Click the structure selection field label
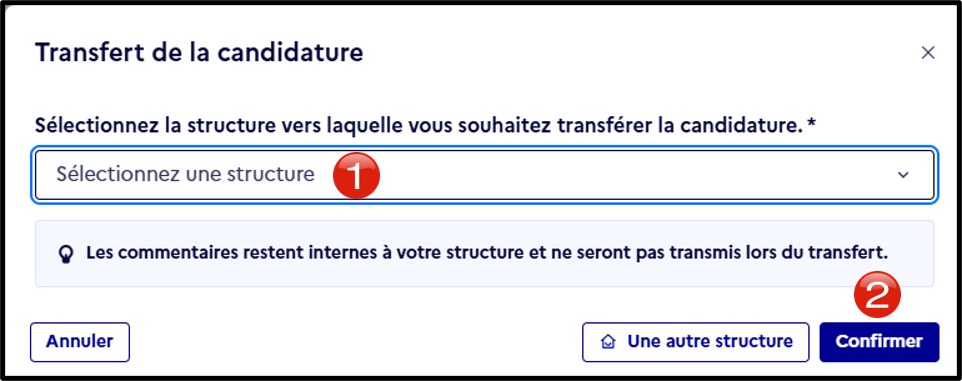 point(426,126)
